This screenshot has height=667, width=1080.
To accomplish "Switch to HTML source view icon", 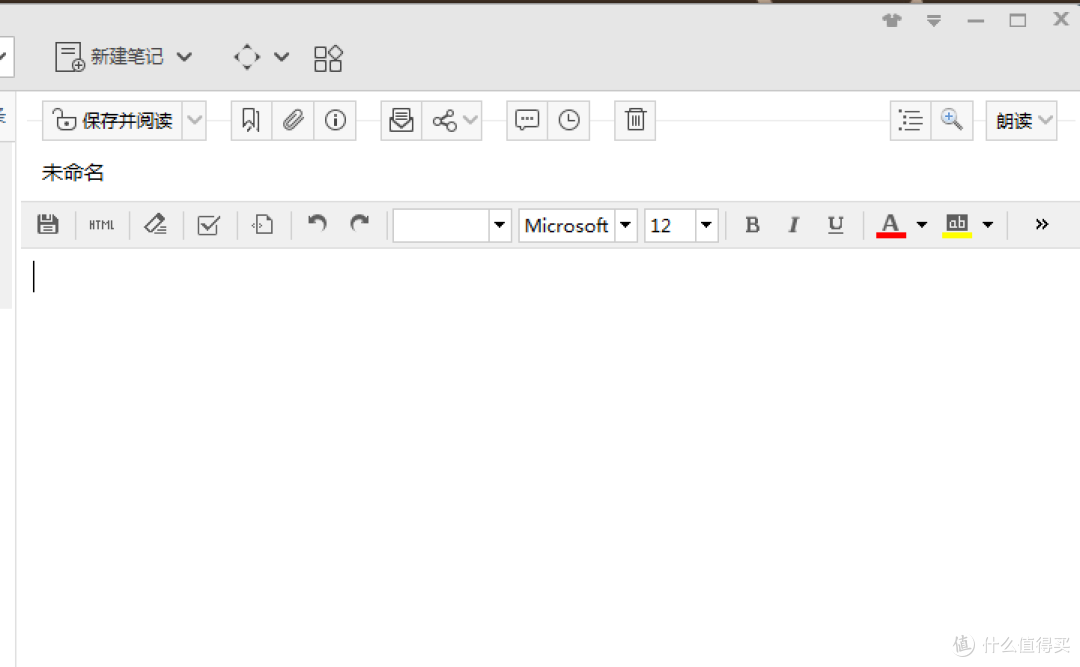I will point(102,225).
